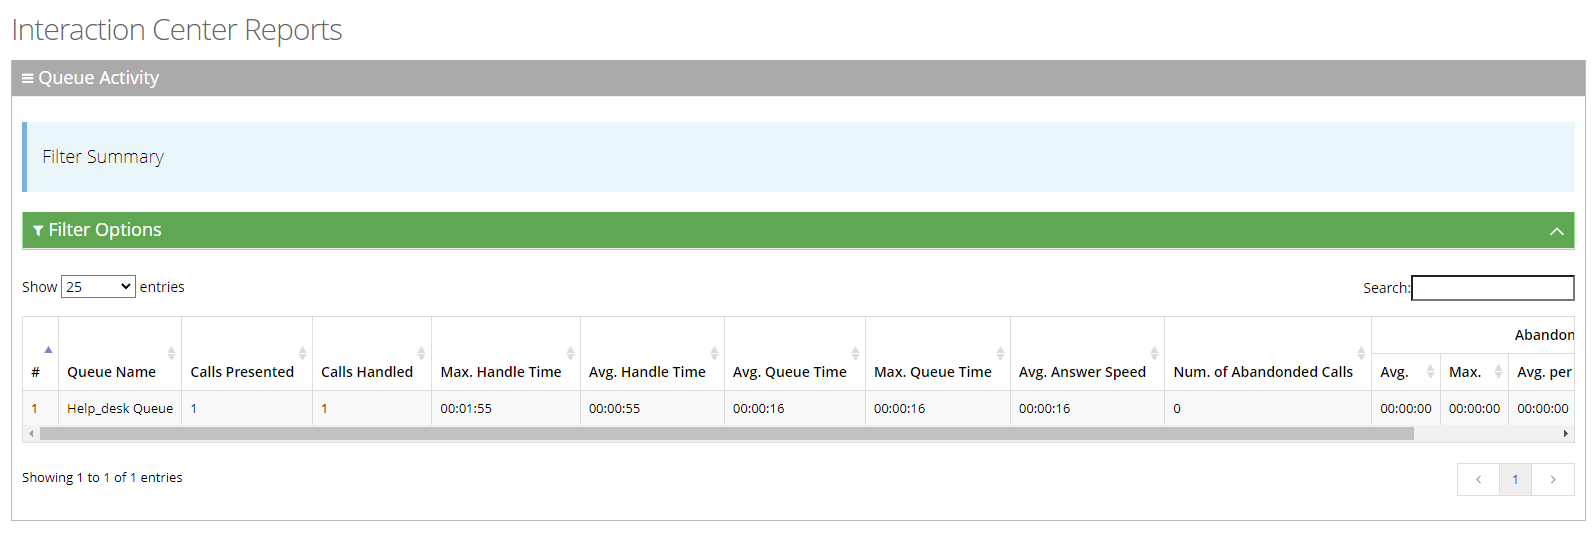Image resolution: width=1593 pixels, height=546 pixels.
Task: Click the horizontal table scrollbar
Action: [x=726, y=434]
